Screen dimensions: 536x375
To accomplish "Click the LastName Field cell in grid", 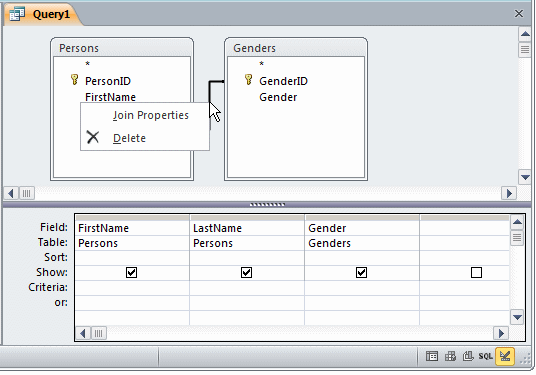I will 247,228.
